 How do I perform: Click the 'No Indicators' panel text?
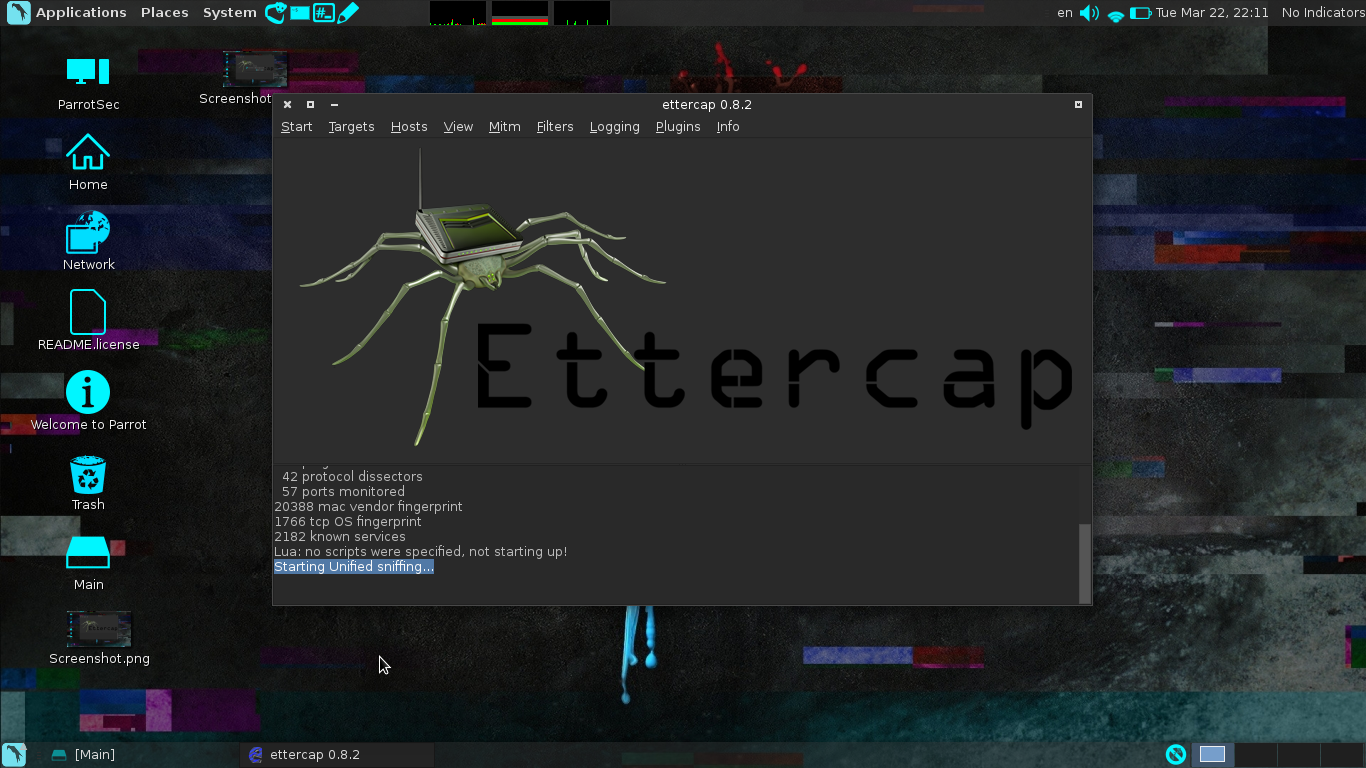click(x=1323, y=13)
